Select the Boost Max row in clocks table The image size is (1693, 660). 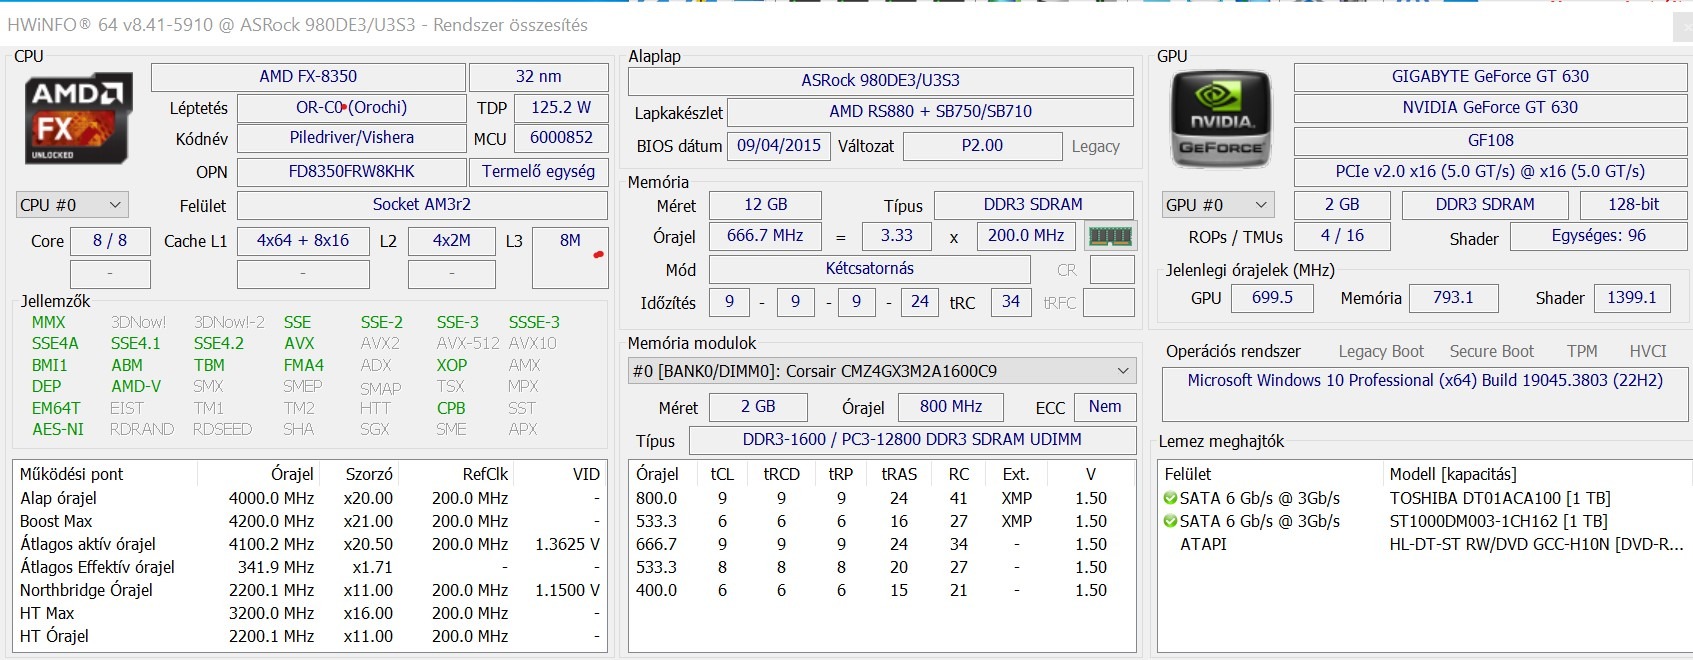[x=310, y=521]
